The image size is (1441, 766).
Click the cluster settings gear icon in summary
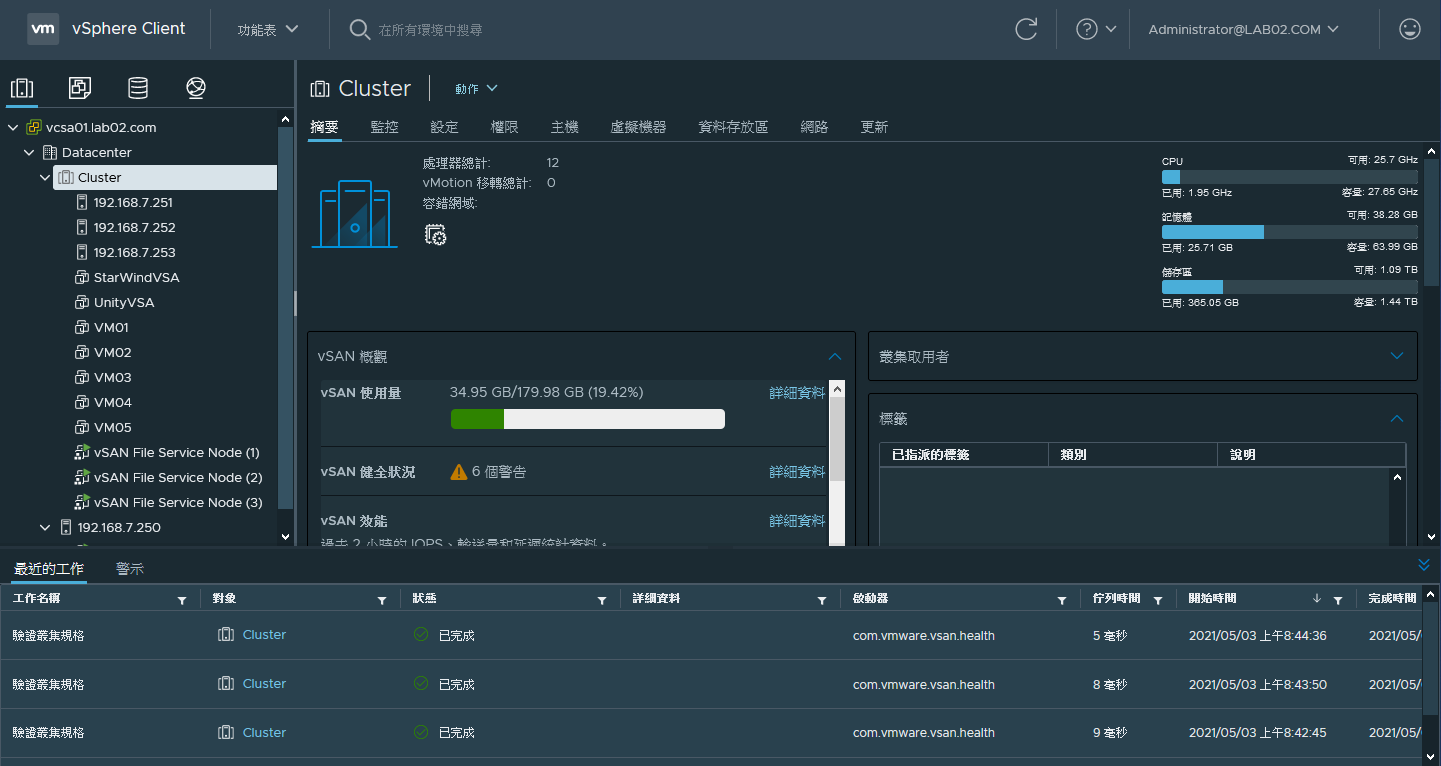point(435,235)
